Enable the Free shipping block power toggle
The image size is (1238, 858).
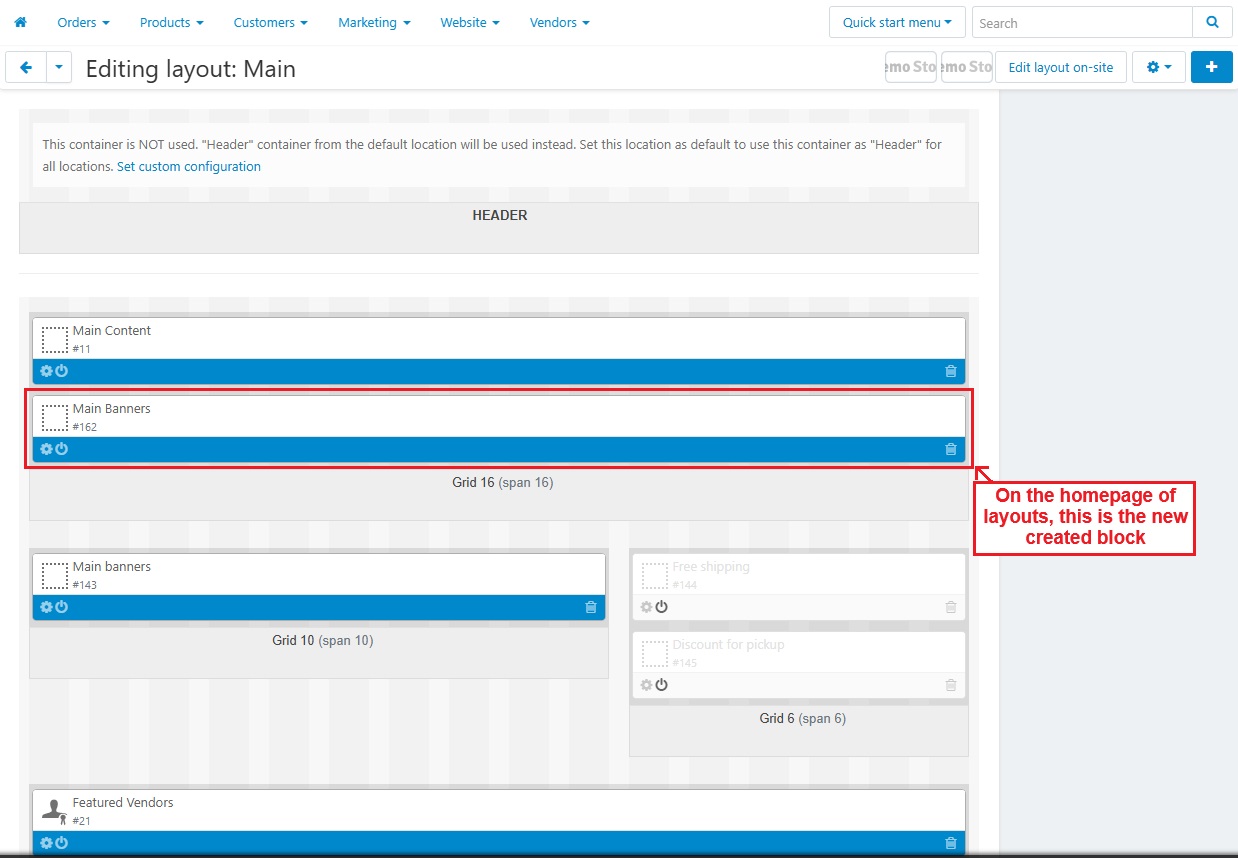point(661,607)
